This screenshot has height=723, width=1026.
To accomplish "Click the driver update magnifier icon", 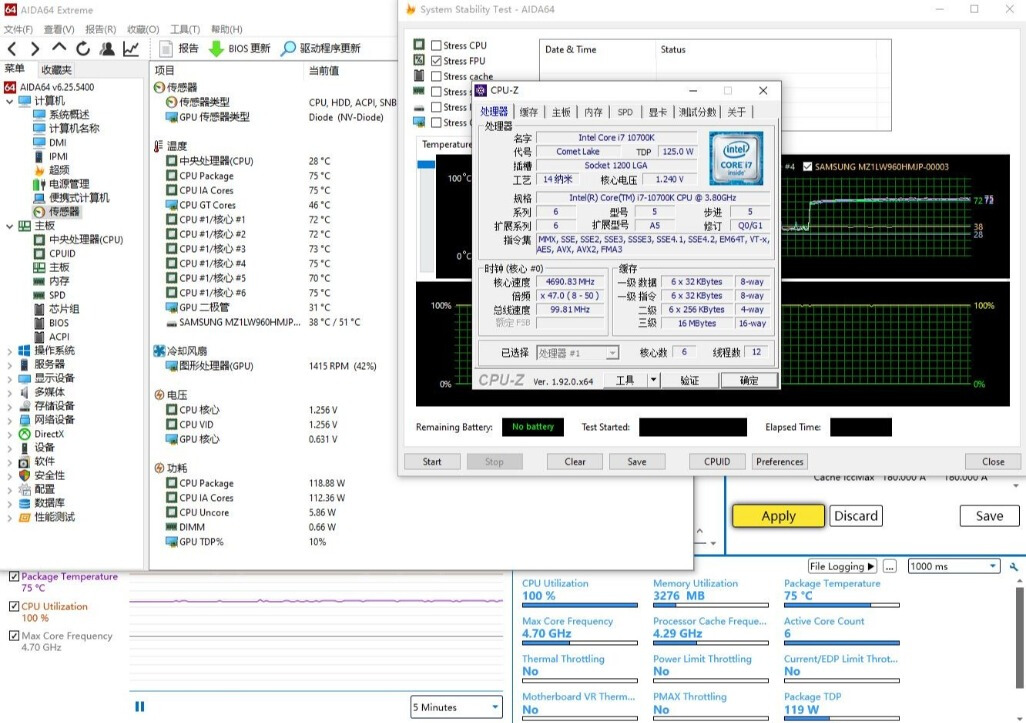I will tap(288, 48).
